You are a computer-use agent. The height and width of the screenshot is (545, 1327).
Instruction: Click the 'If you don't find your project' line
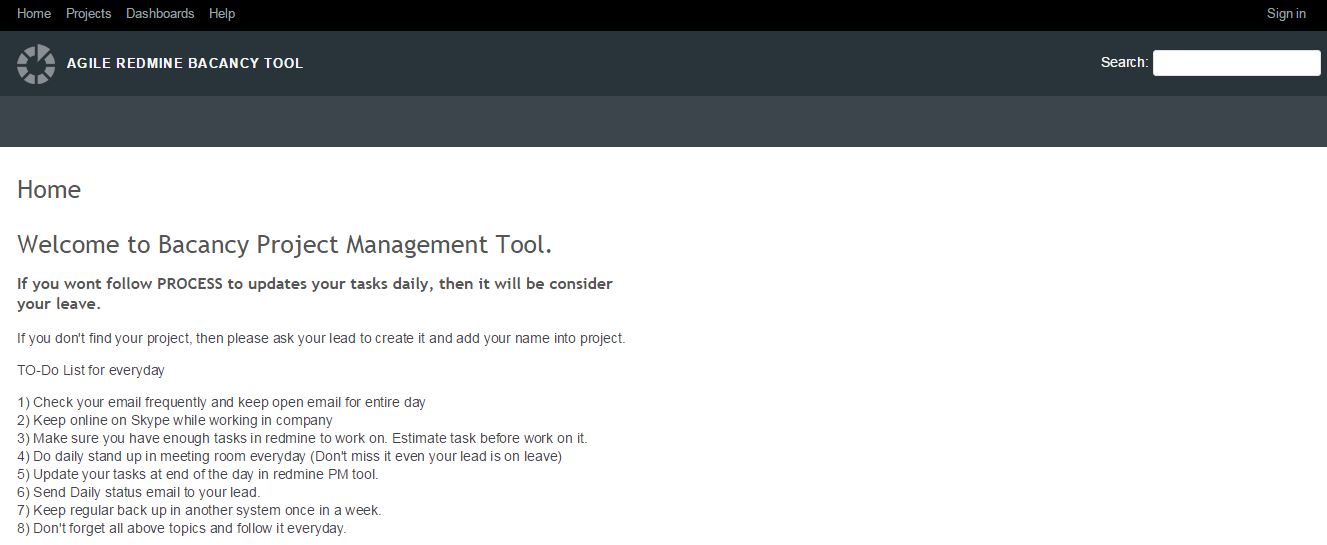pos(321,338)
